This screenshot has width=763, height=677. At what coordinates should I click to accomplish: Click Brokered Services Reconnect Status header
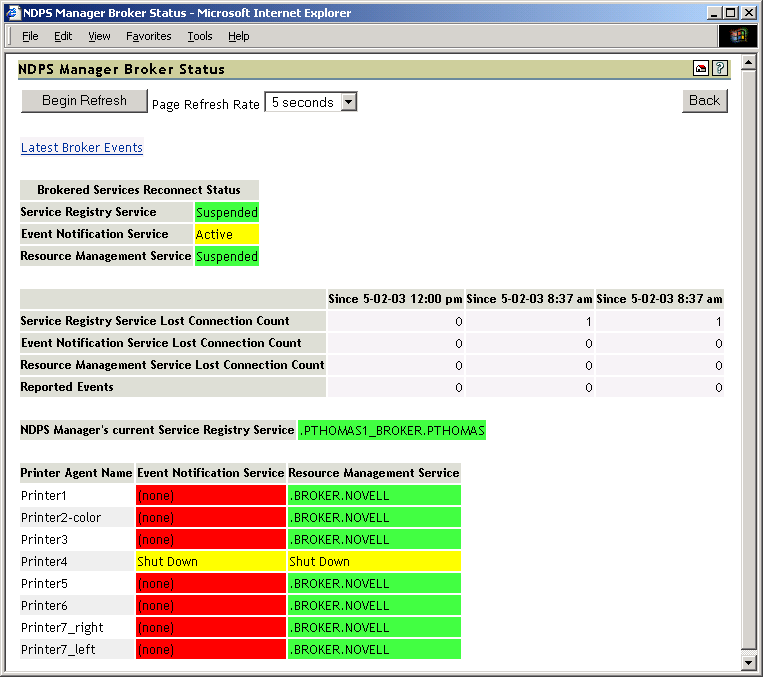[x=139, y=190]
